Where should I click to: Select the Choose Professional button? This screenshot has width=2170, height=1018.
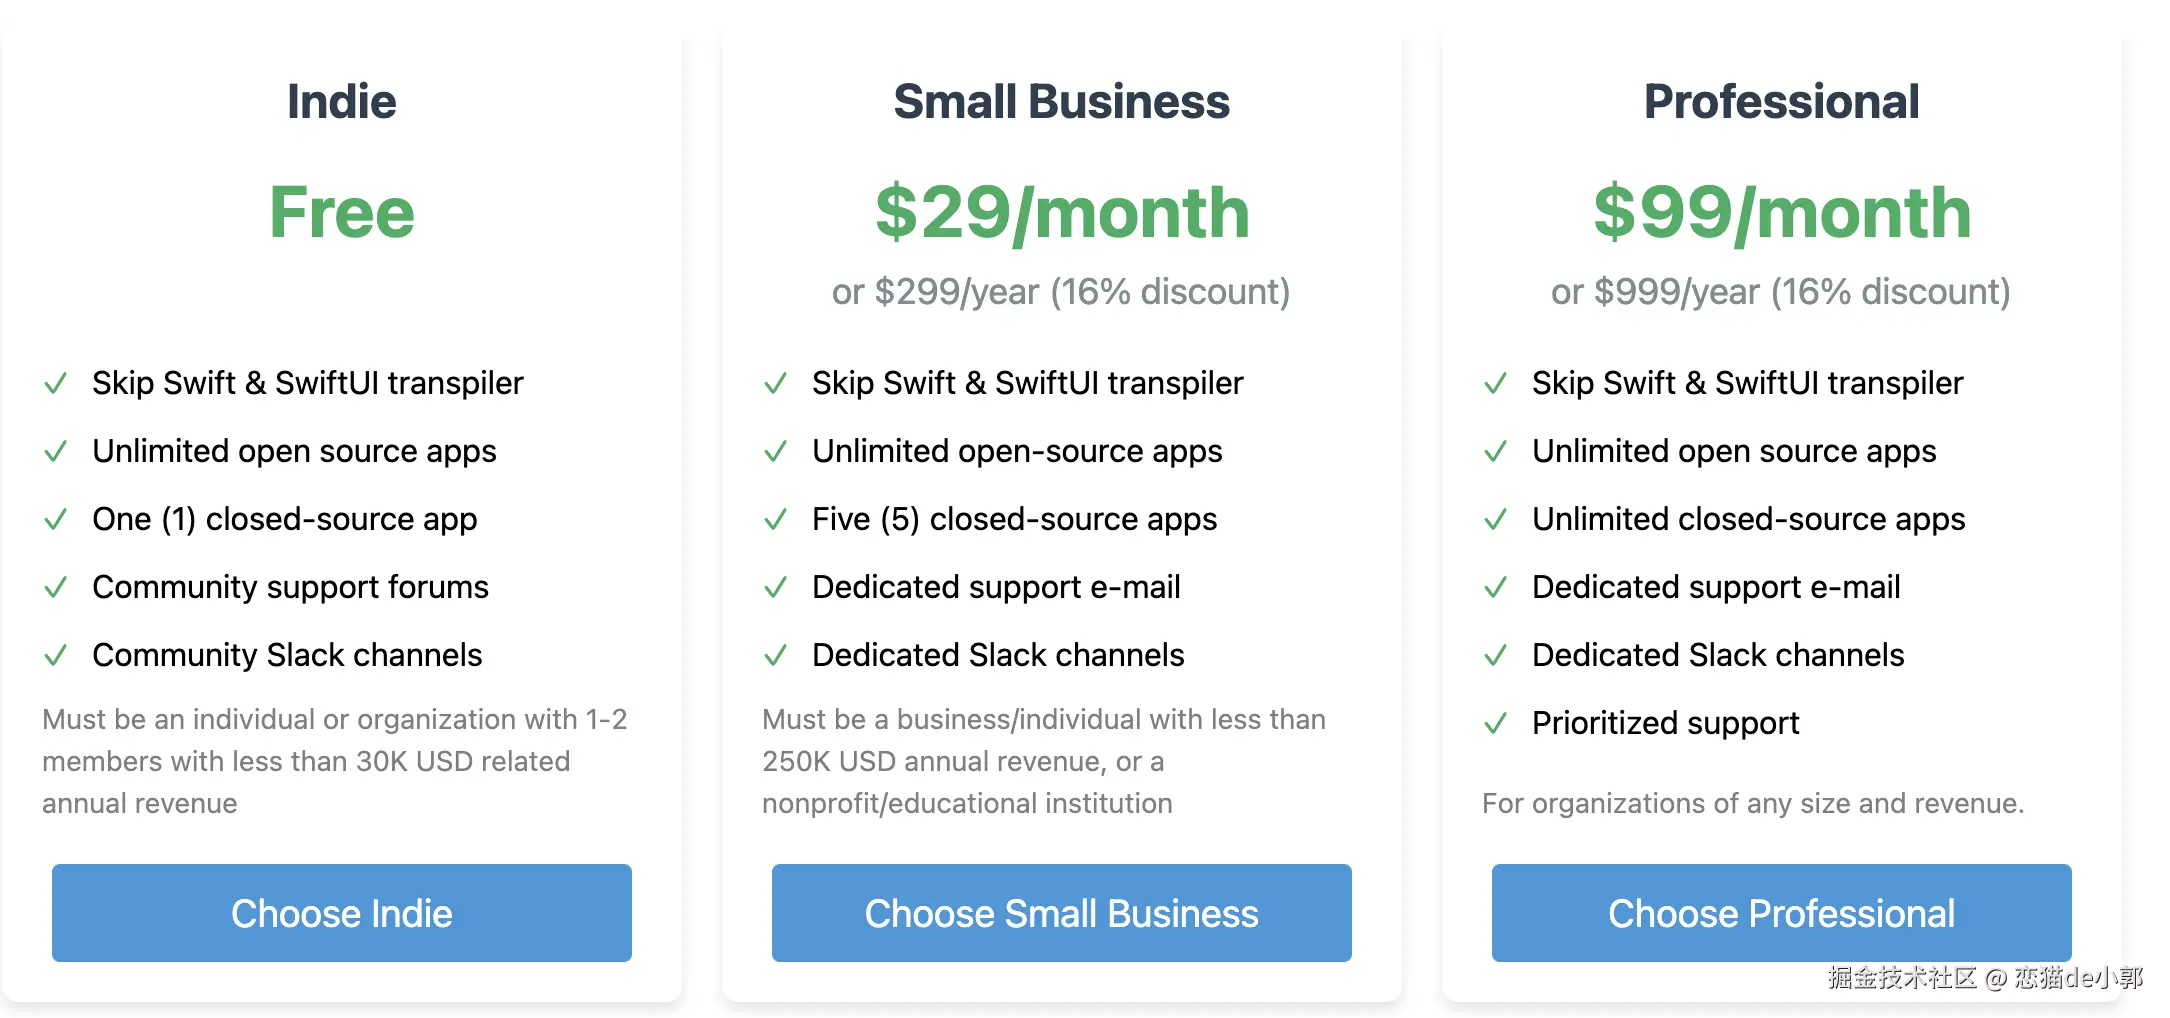click(1781, 913)
